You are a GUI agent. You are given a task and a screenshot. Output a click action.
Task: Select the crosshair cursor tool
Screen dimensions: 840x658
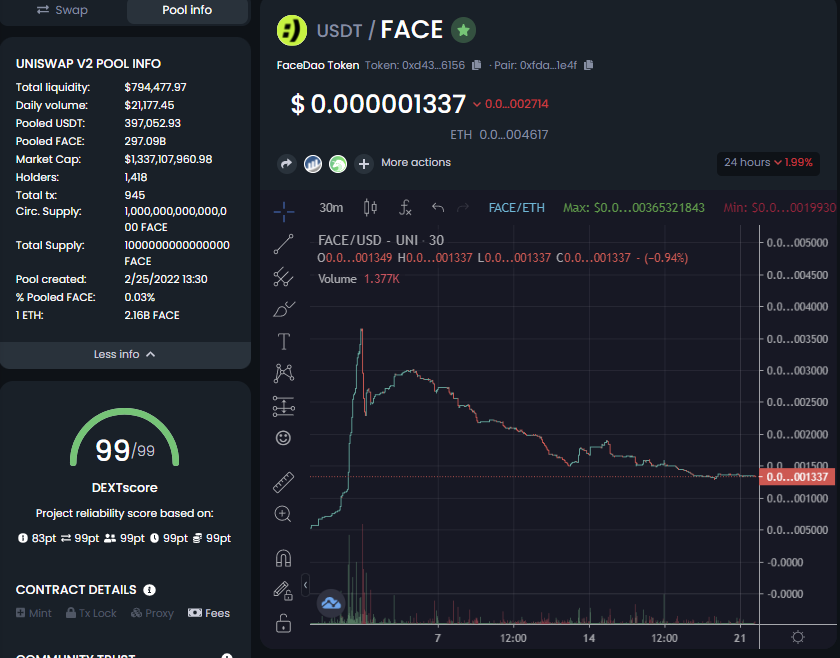coord(283,211)
